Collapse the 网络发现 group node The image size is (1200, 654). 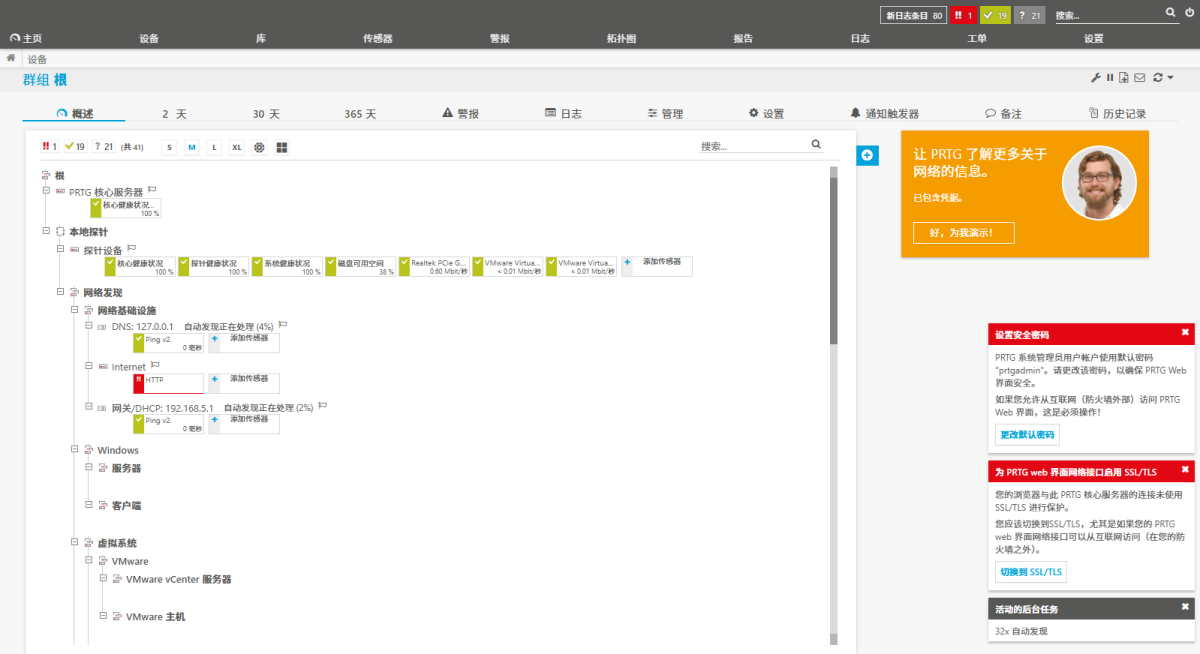pyautogui.click(x=60, y=292)
